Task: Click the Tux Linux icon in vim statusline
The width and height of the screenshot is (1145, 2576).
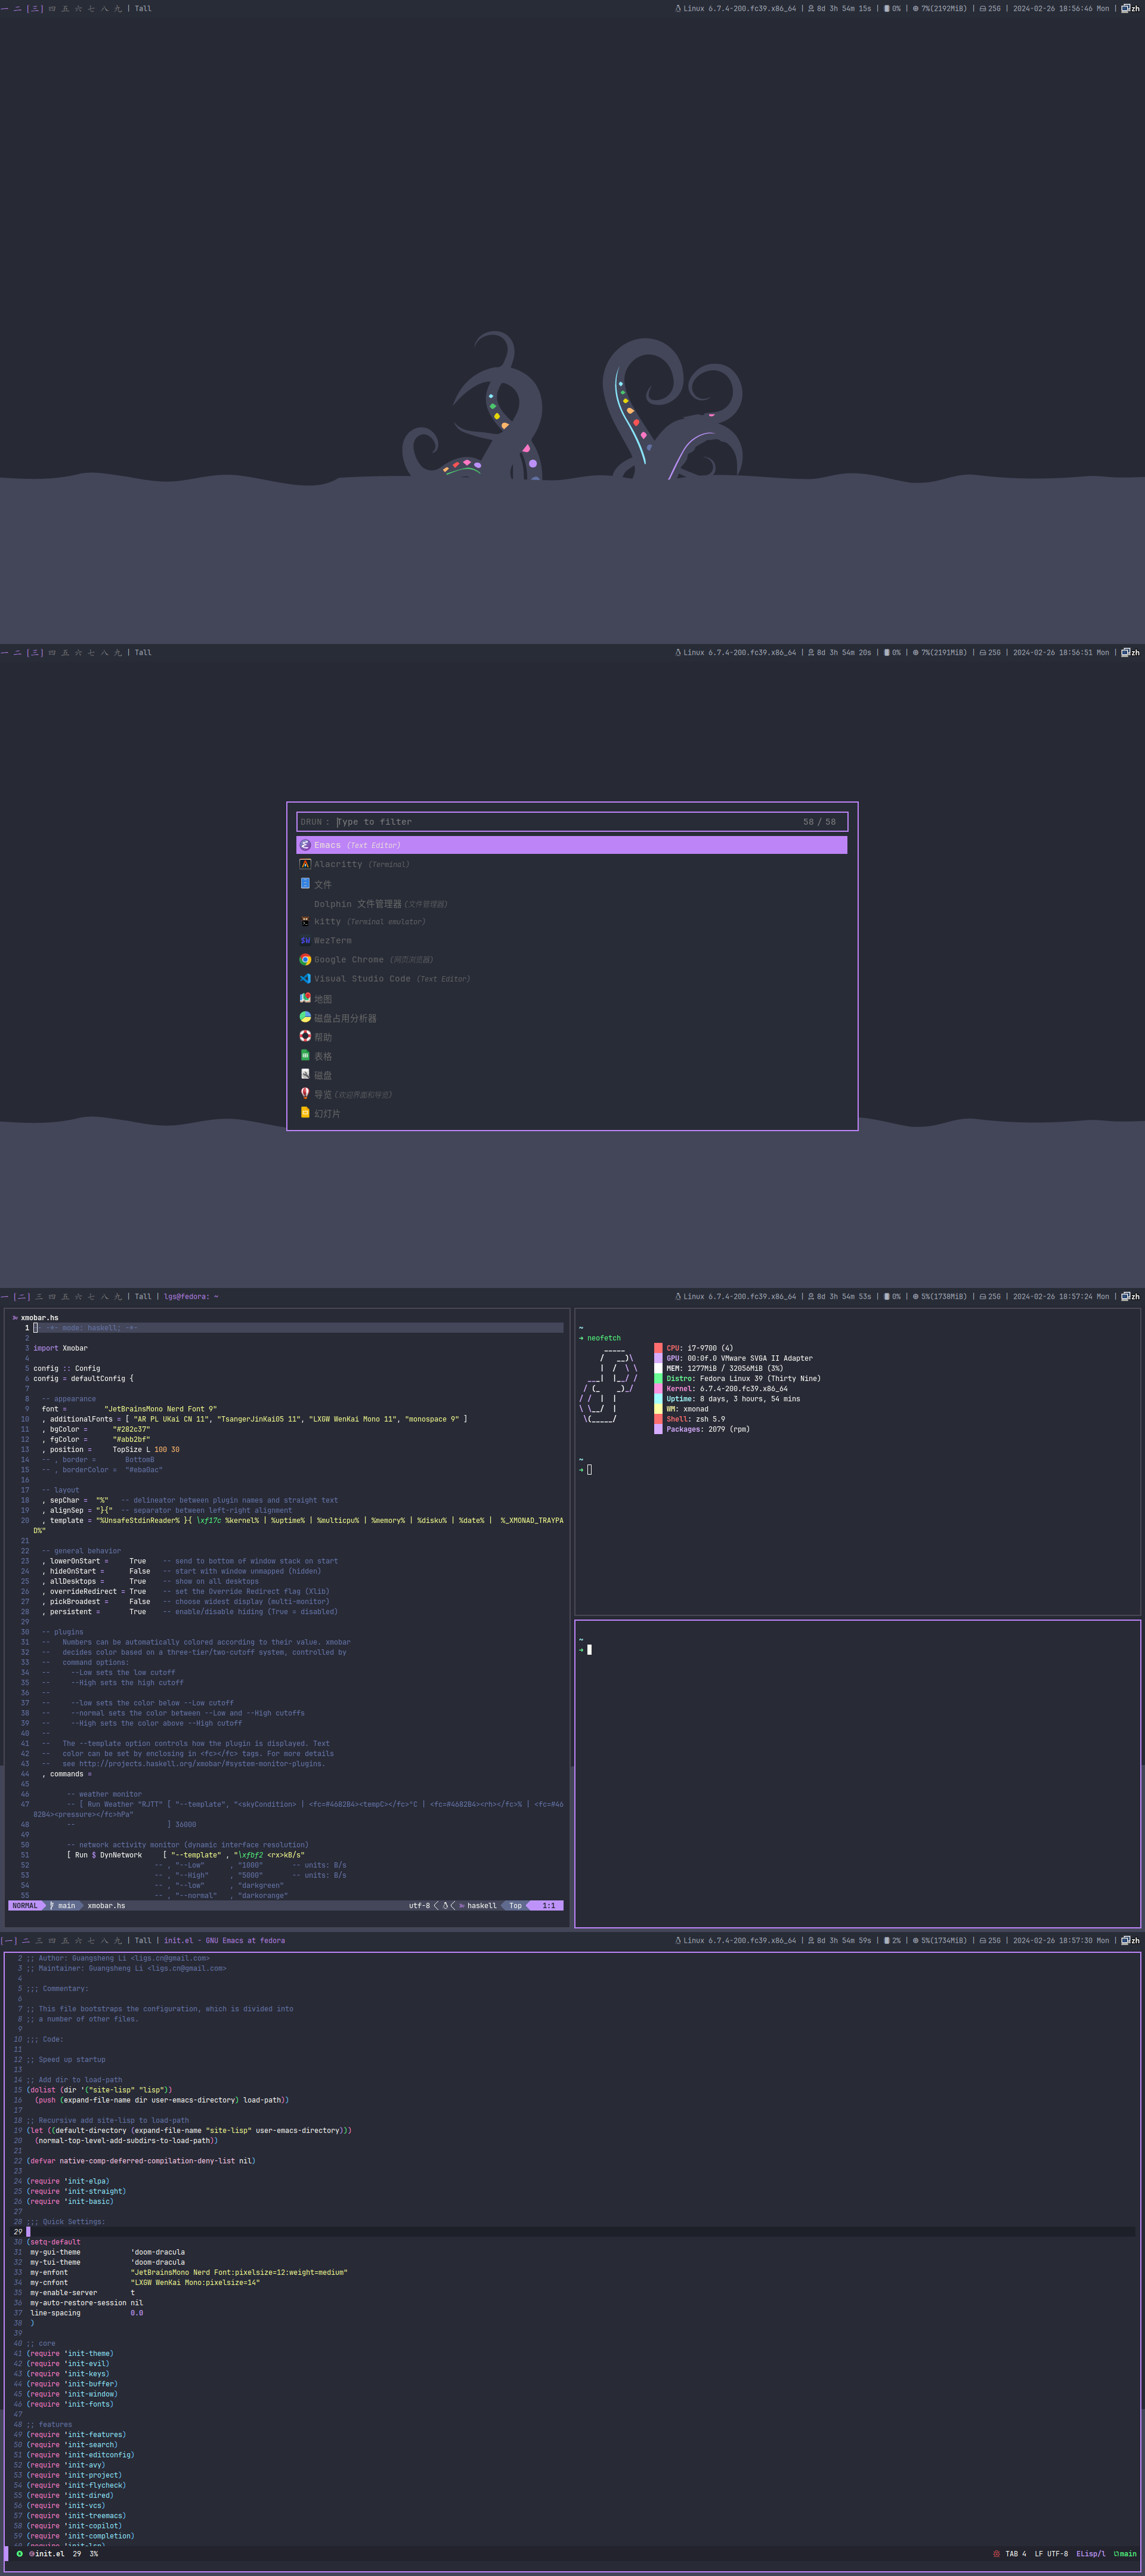Action: (x=446, y=1906)
